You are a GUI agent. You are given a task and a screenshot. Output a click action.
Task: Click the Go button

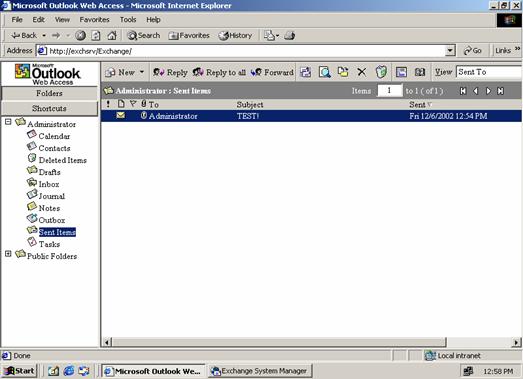tap(473, 51)
